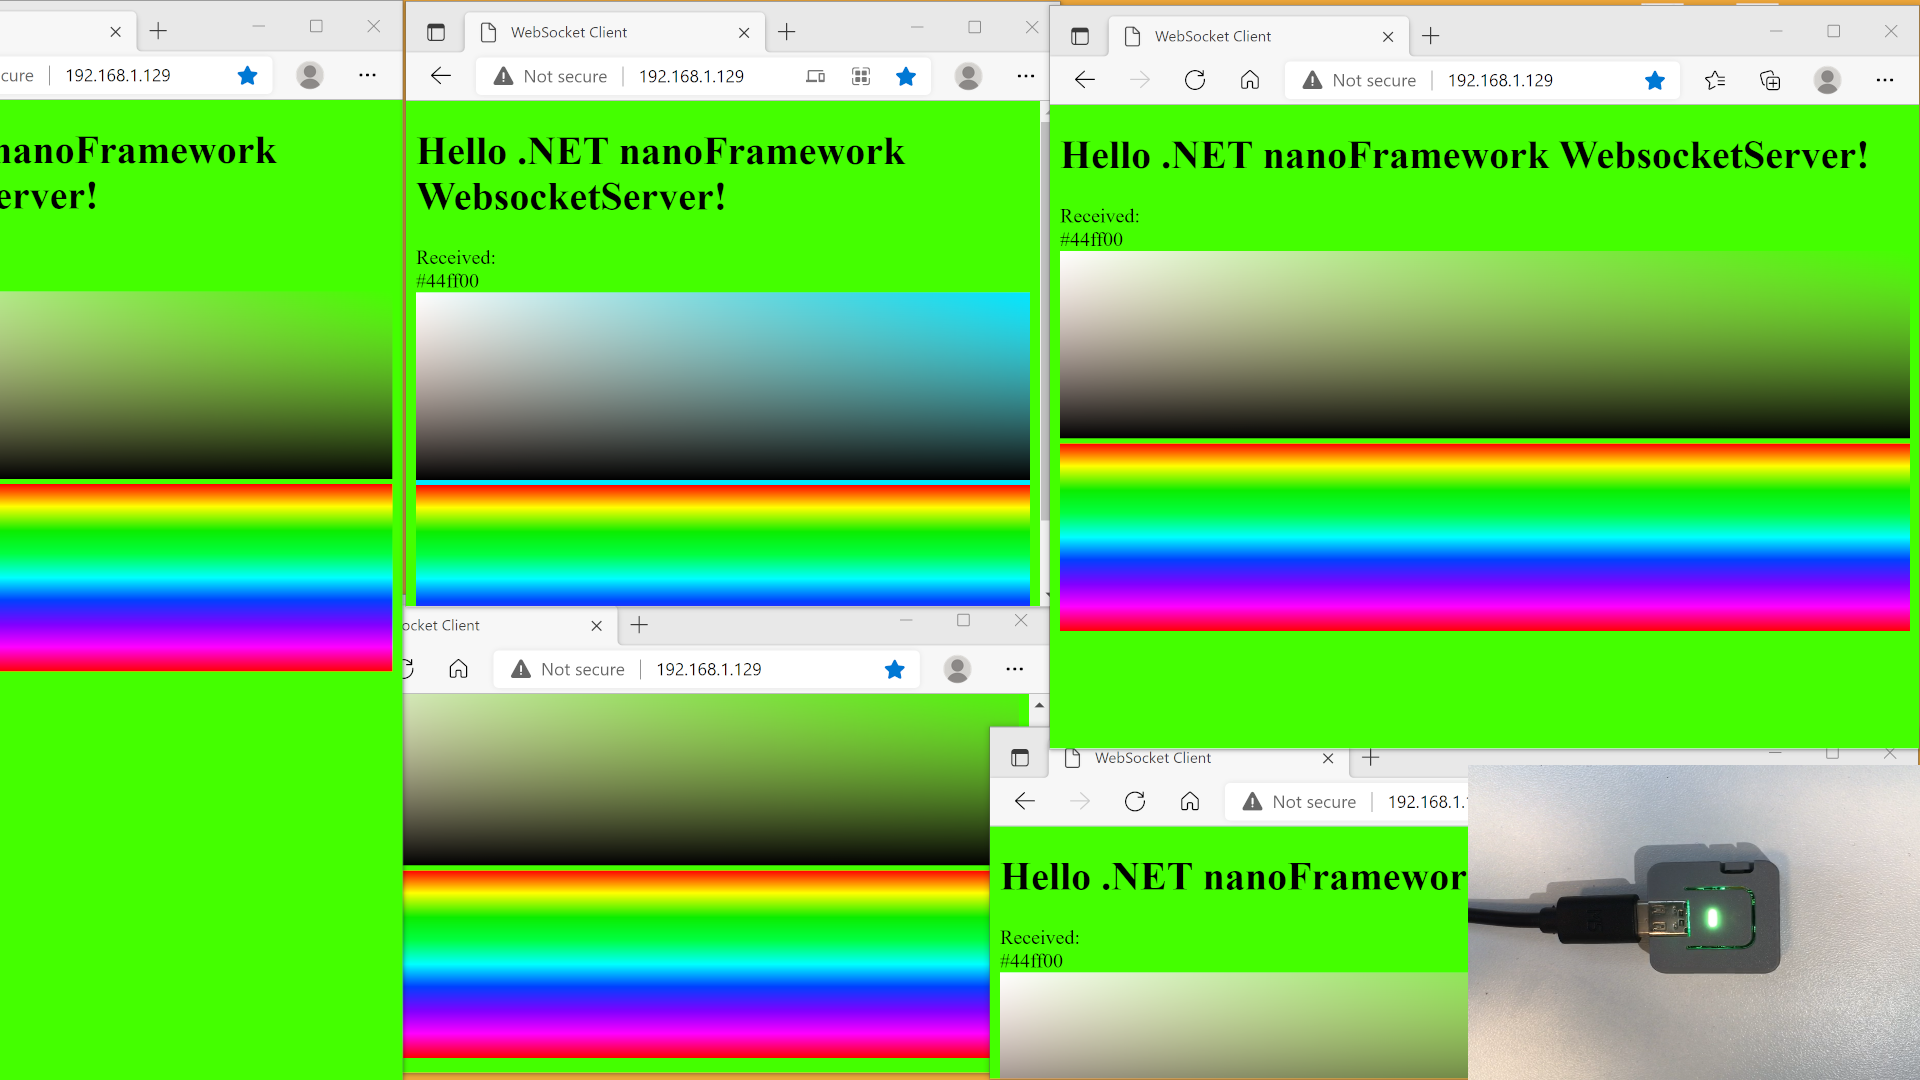Open tab actions menu in the bottom-right window
Screen dimensions: 1920x1080
coord(1020,758)
